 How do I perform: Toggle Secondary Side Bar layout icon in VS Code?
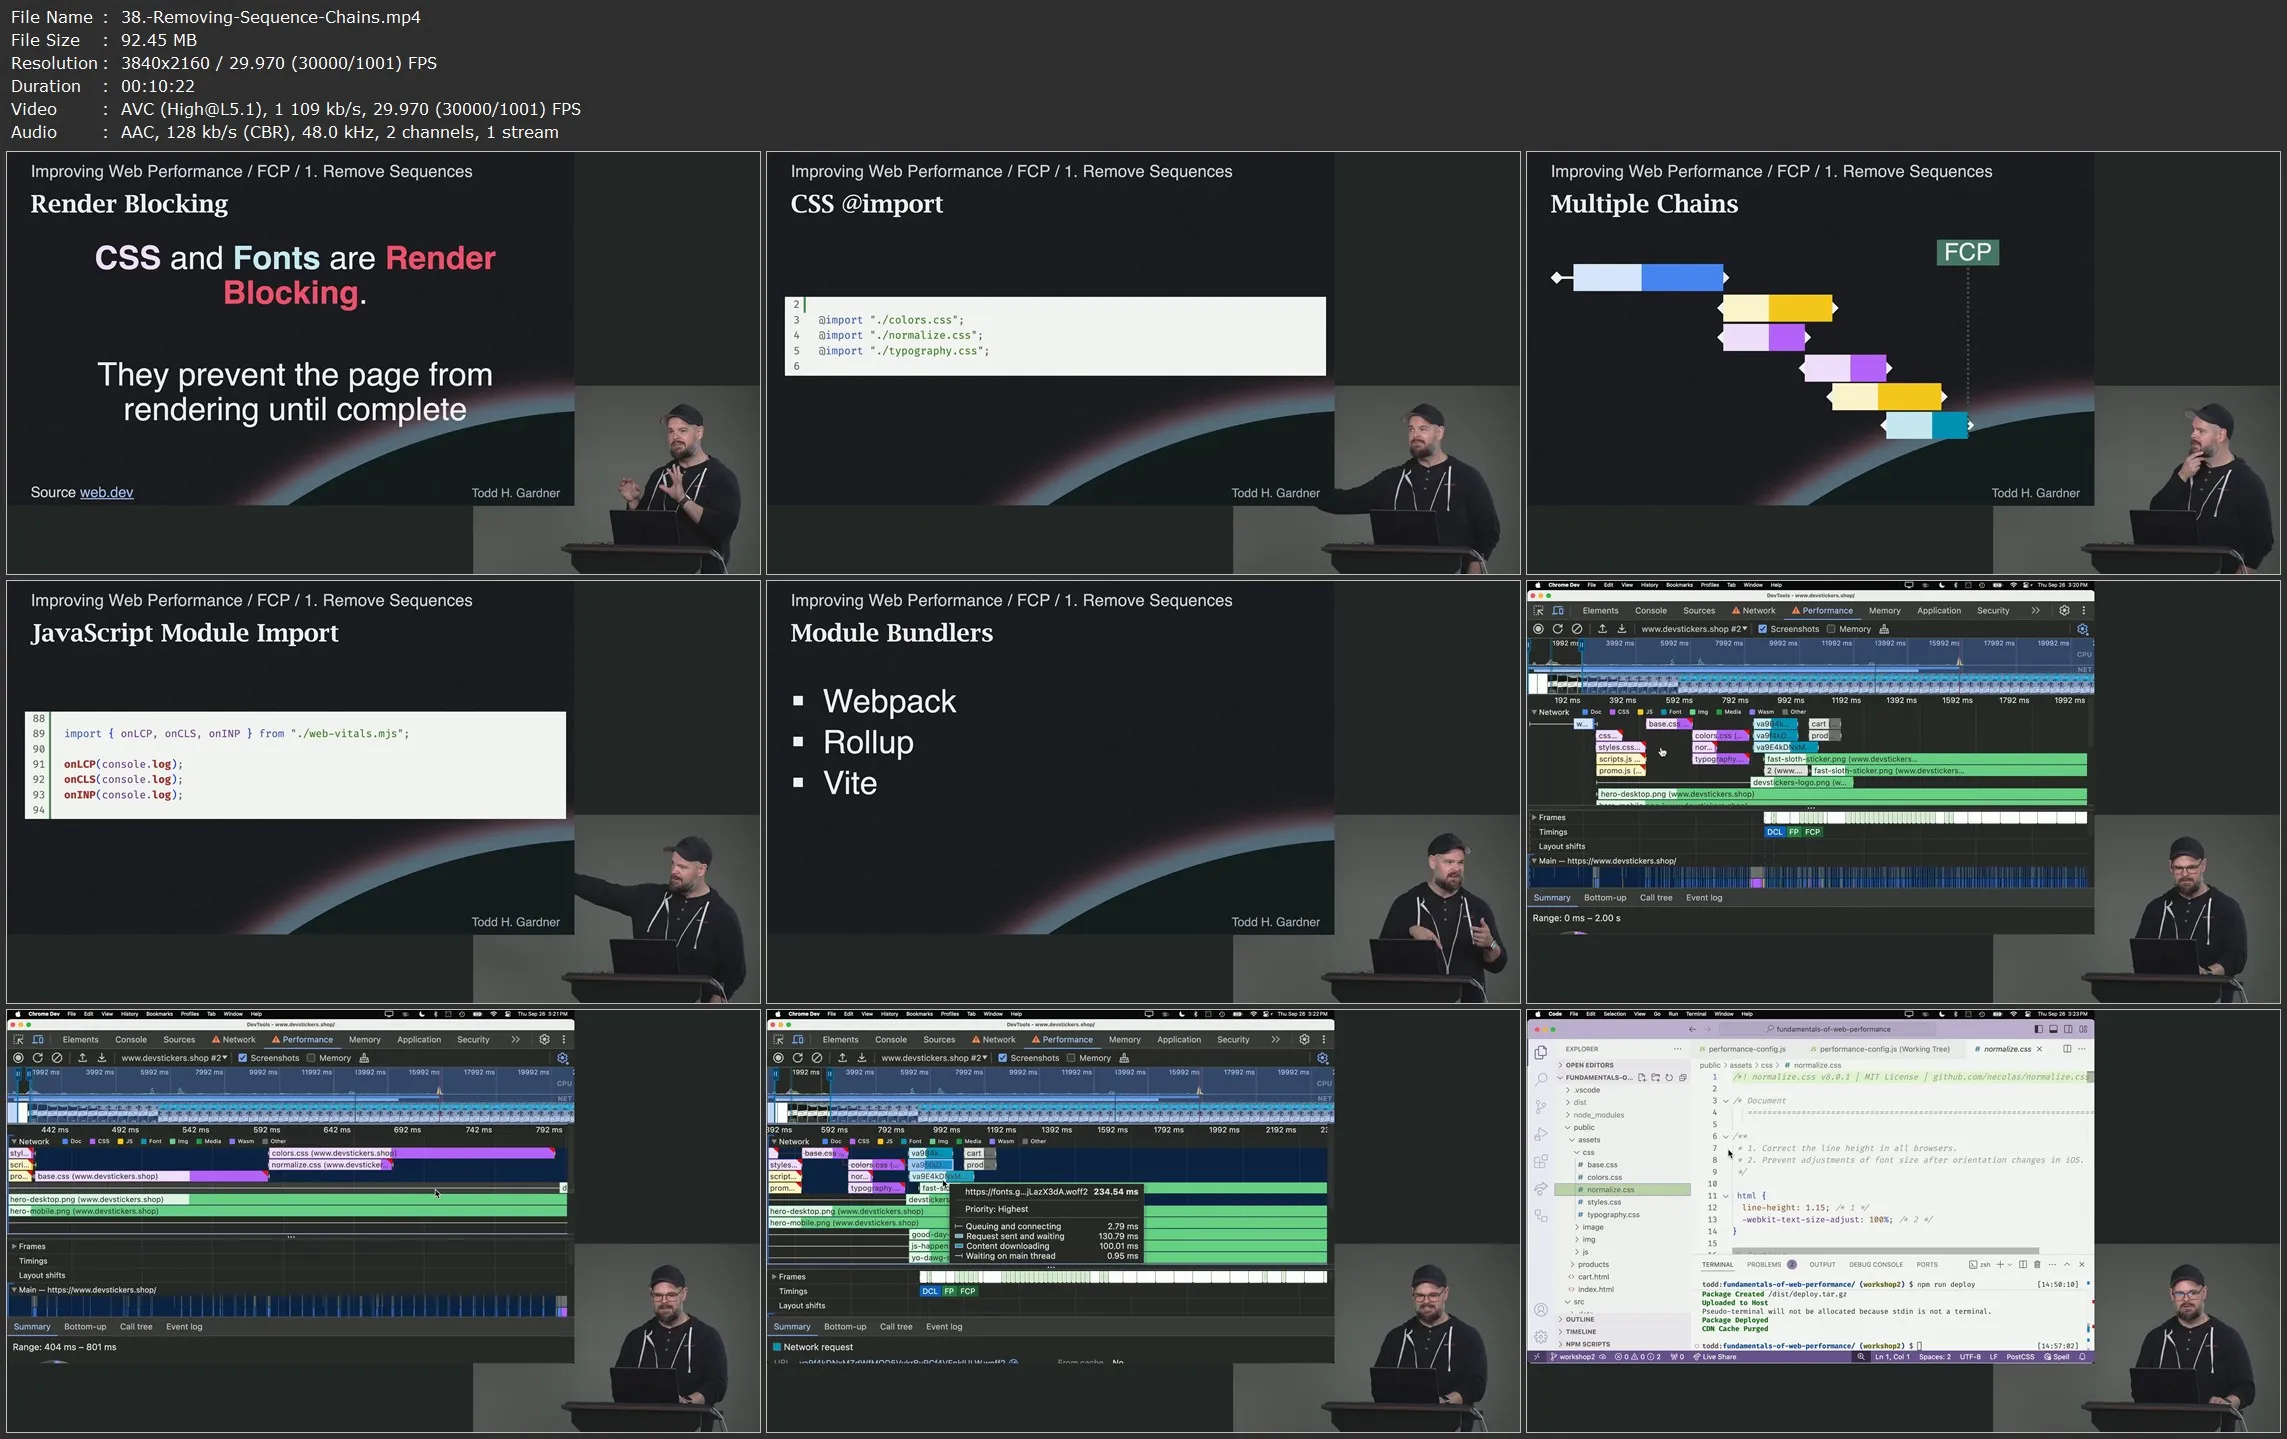point(2068,1029)
